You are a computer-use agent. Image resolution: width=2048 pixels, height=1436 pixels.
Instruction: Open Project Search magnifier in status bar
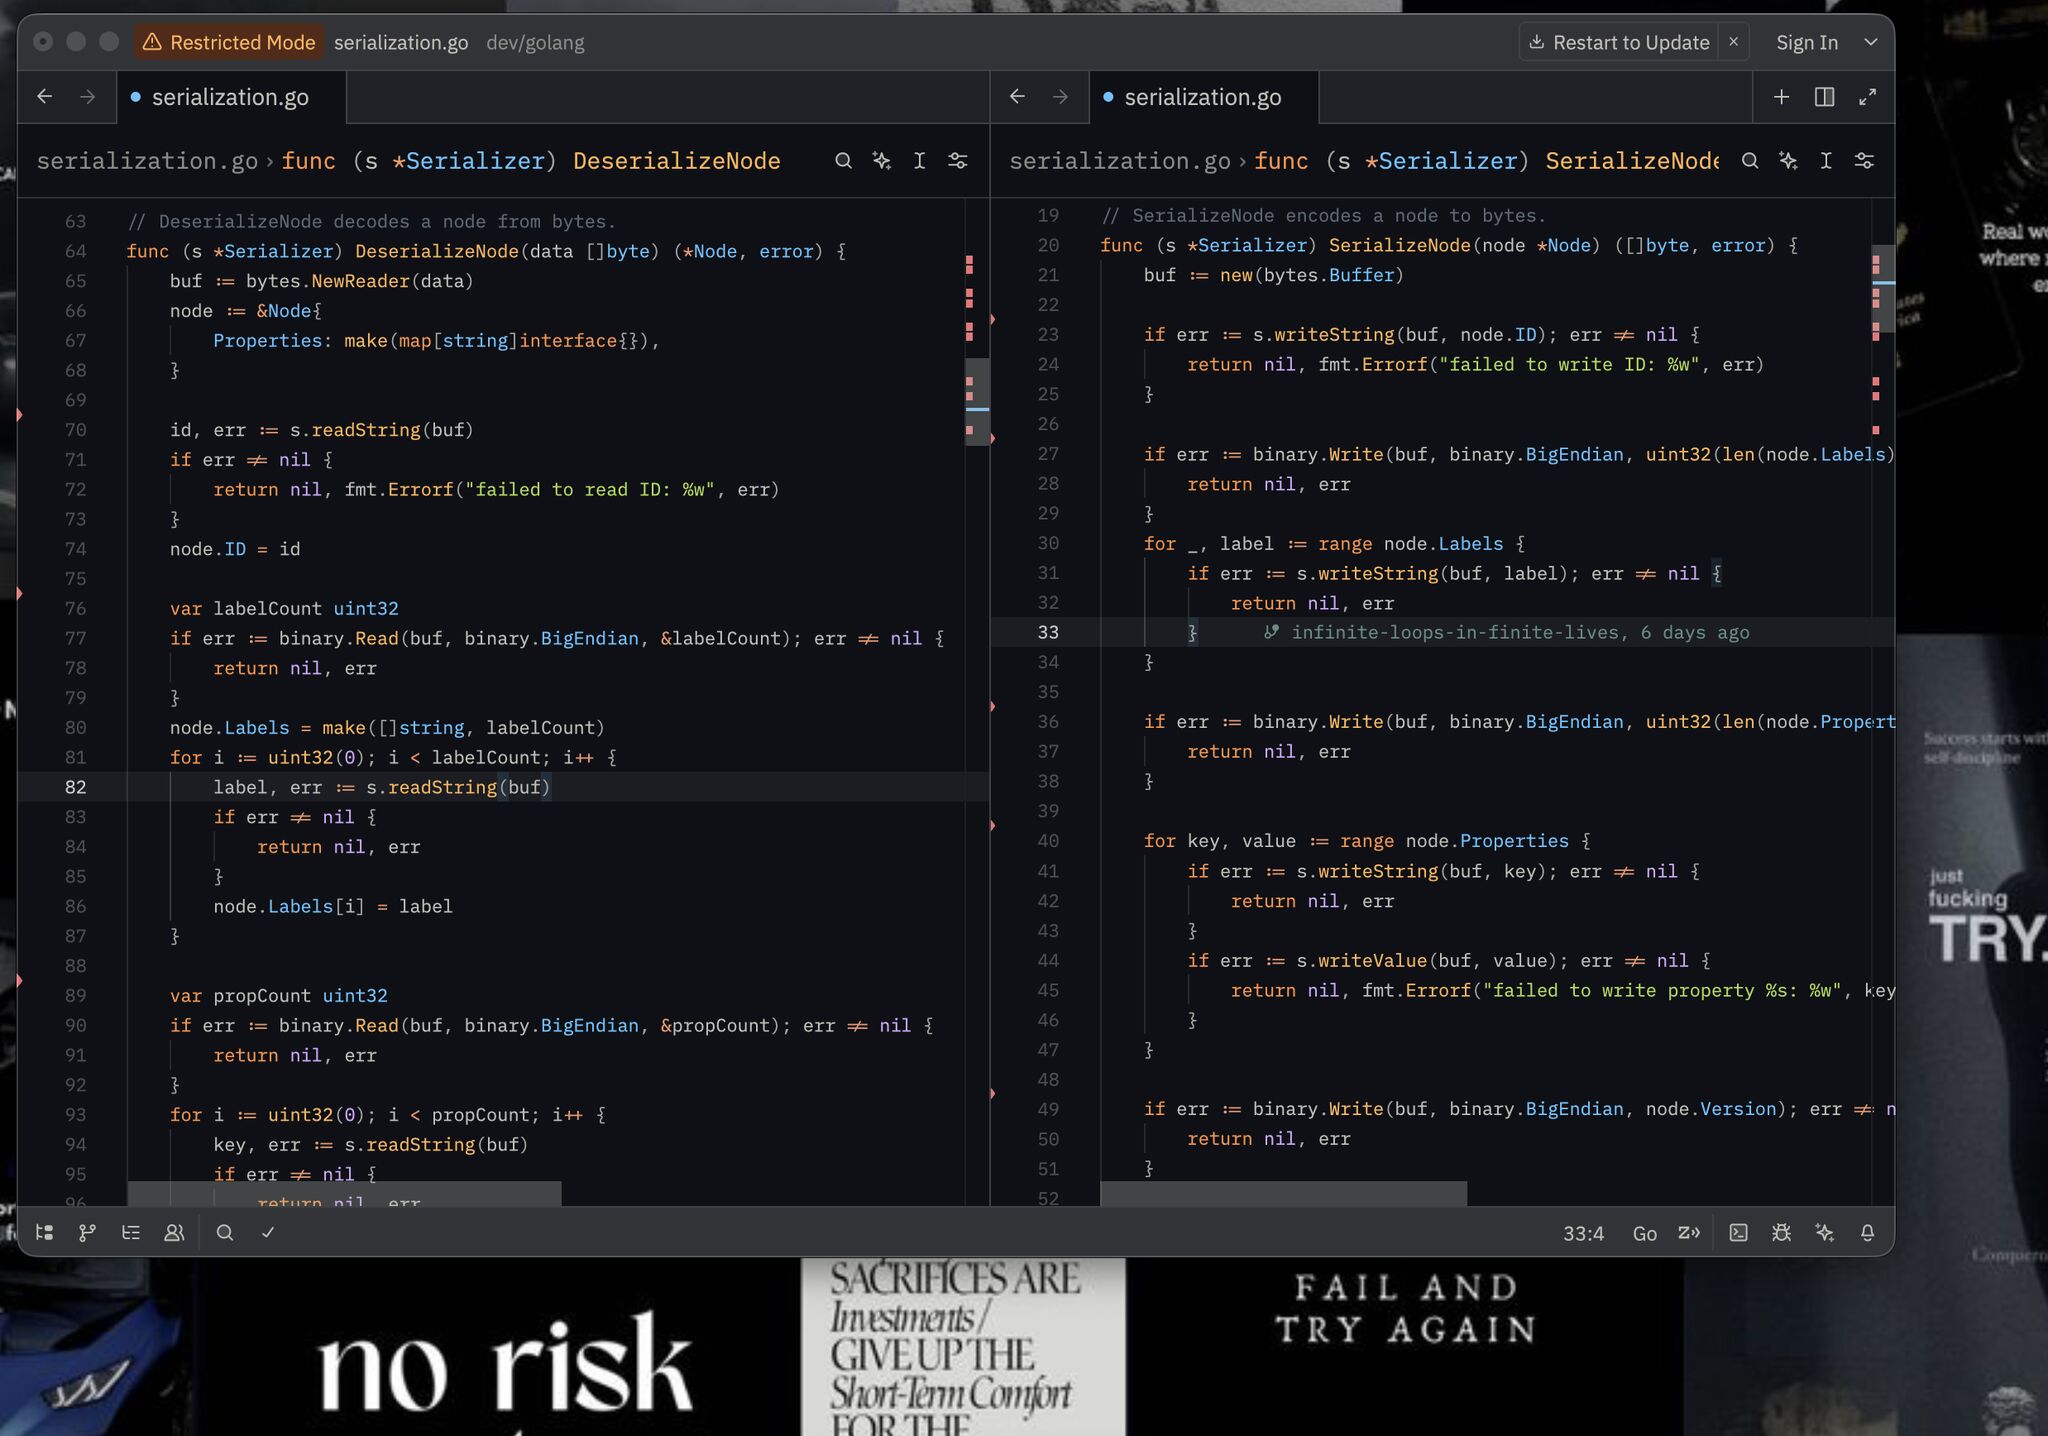225,1232
